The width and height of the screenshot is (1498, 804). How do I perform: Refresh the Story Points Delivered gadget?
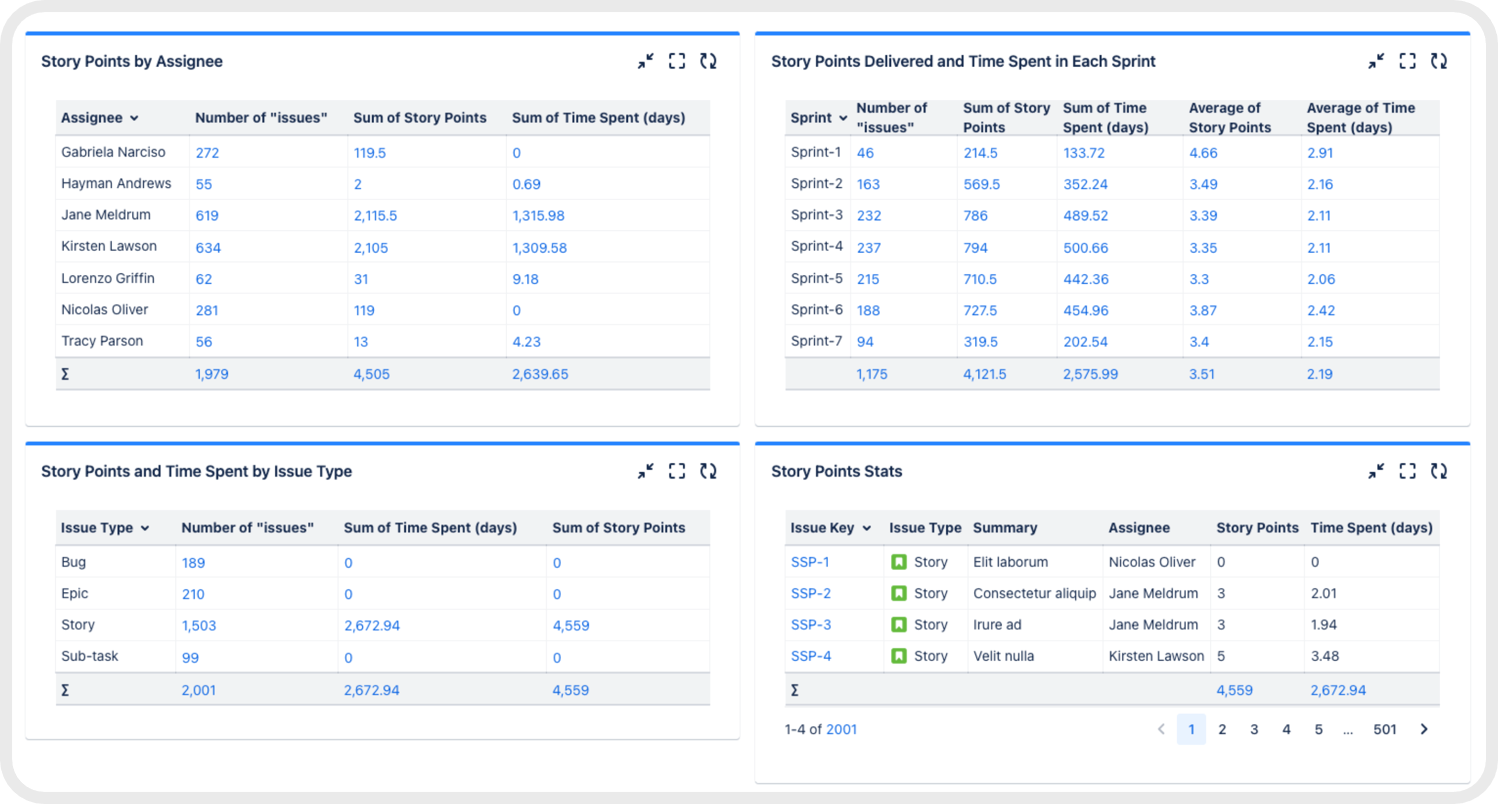tap(1439, 61)
